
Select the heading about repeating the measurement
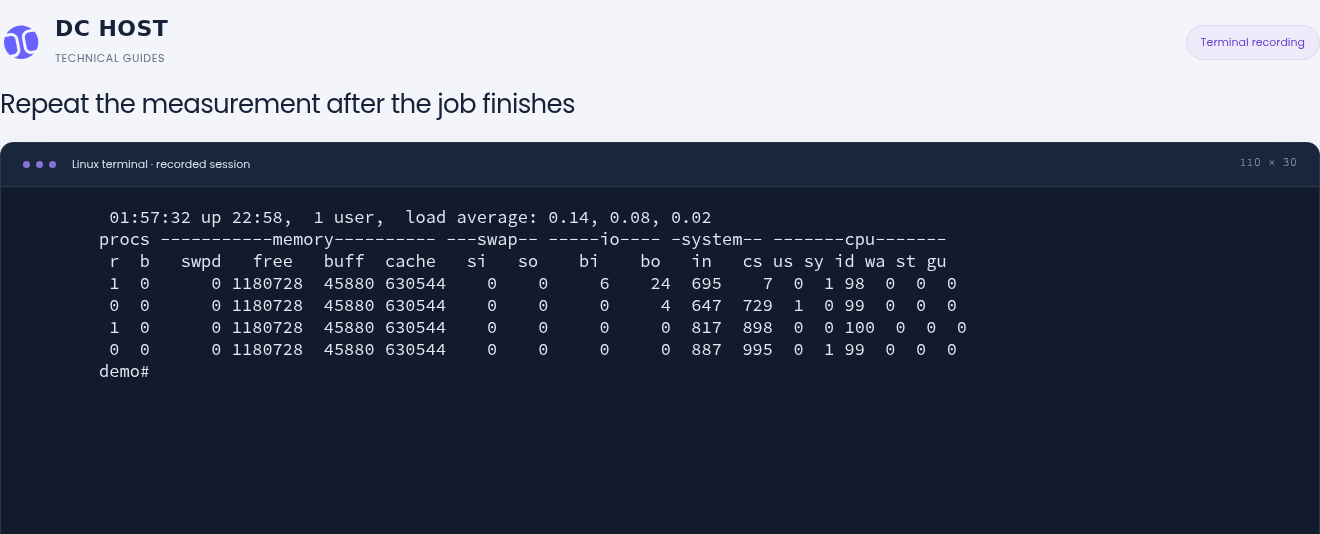(288, 104)
